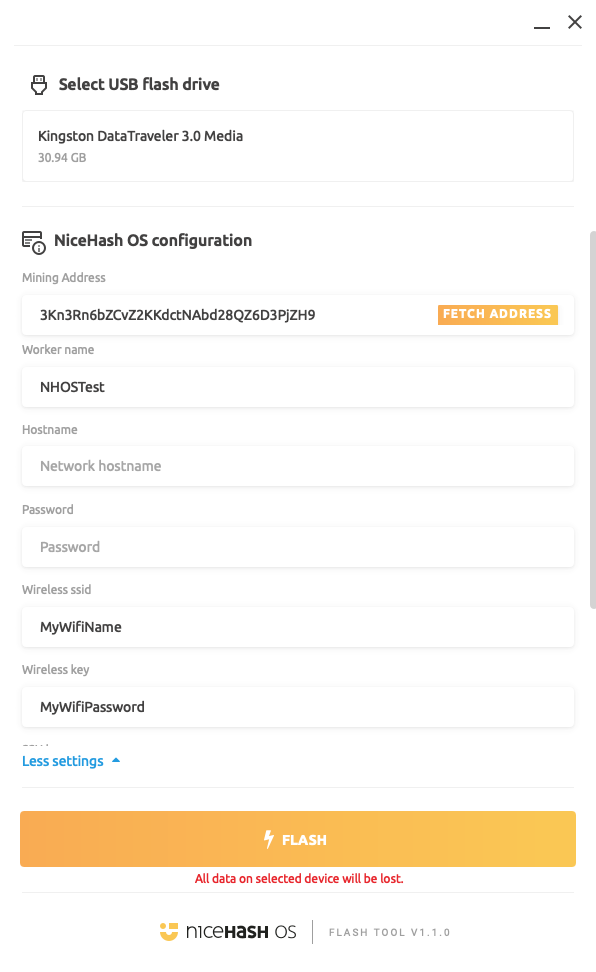Click the USB flash drive icon
The image size is (596, 972).
pyautogui.click(x=38, y=85)
